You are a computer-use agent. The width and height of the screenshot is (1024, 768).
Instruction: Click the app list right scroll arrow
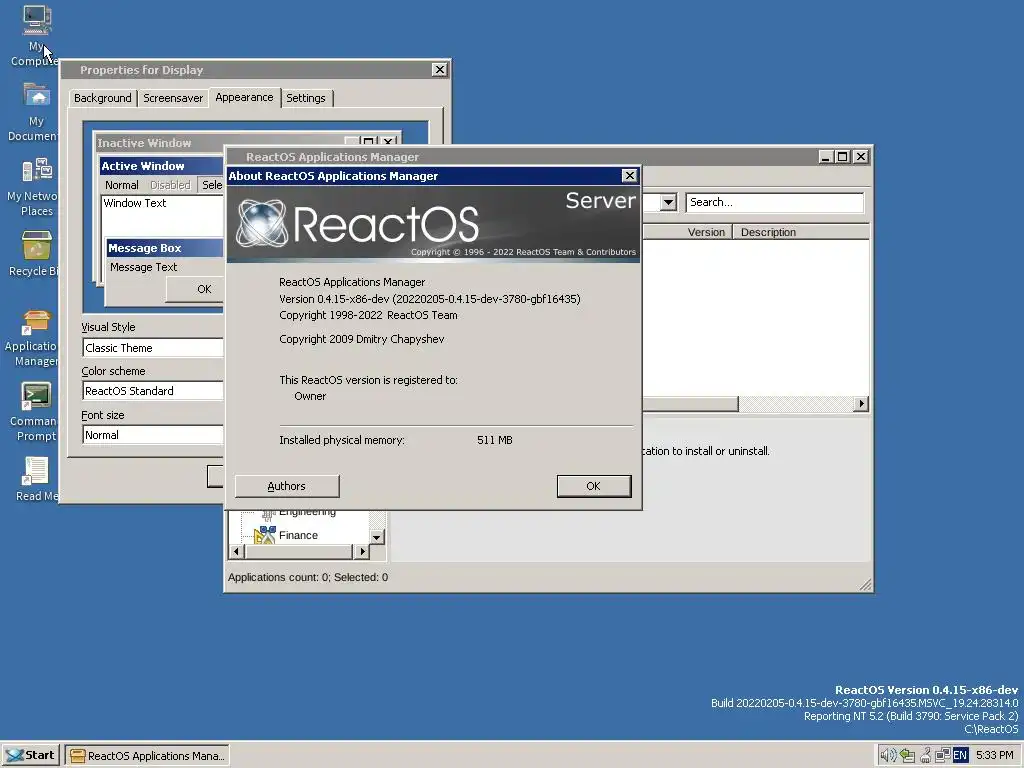(861, 404)
